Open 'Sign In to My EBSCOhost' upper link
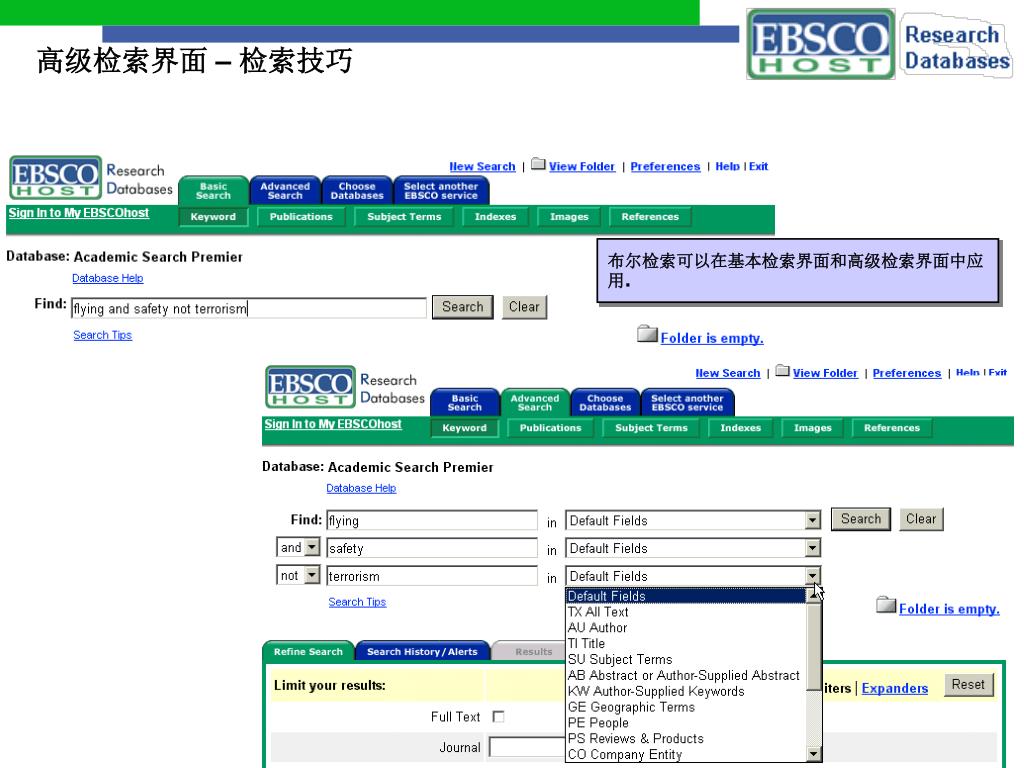1024x768 pixels. click(x=78, y=213)
